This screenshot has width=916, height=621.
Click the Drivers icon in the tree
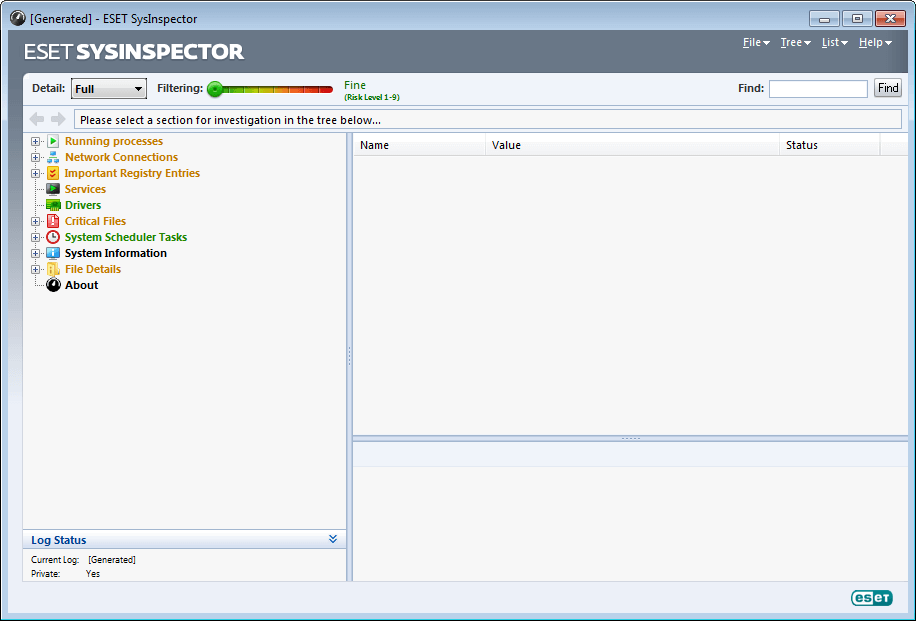point(53,205)
